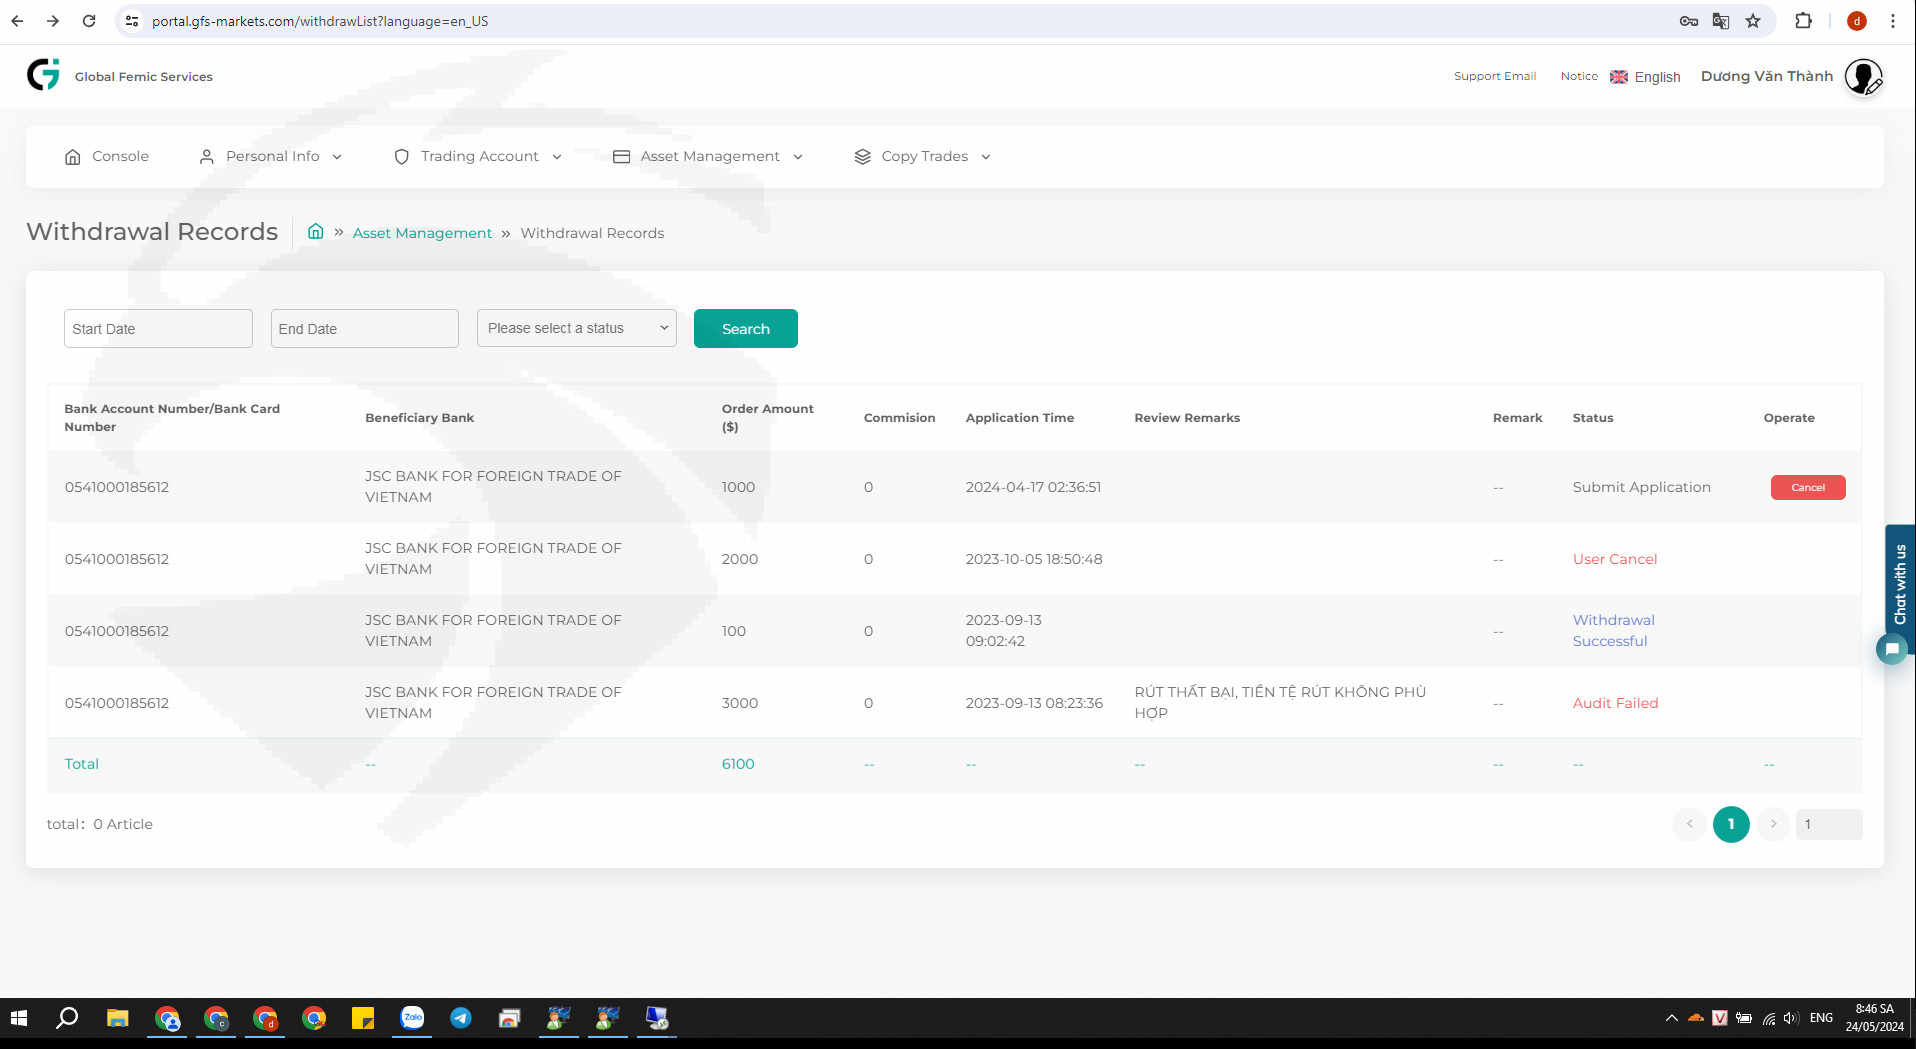Click the Start Date input field
Viewport: 1916px width, 1049px height.
tap(158, 328)
